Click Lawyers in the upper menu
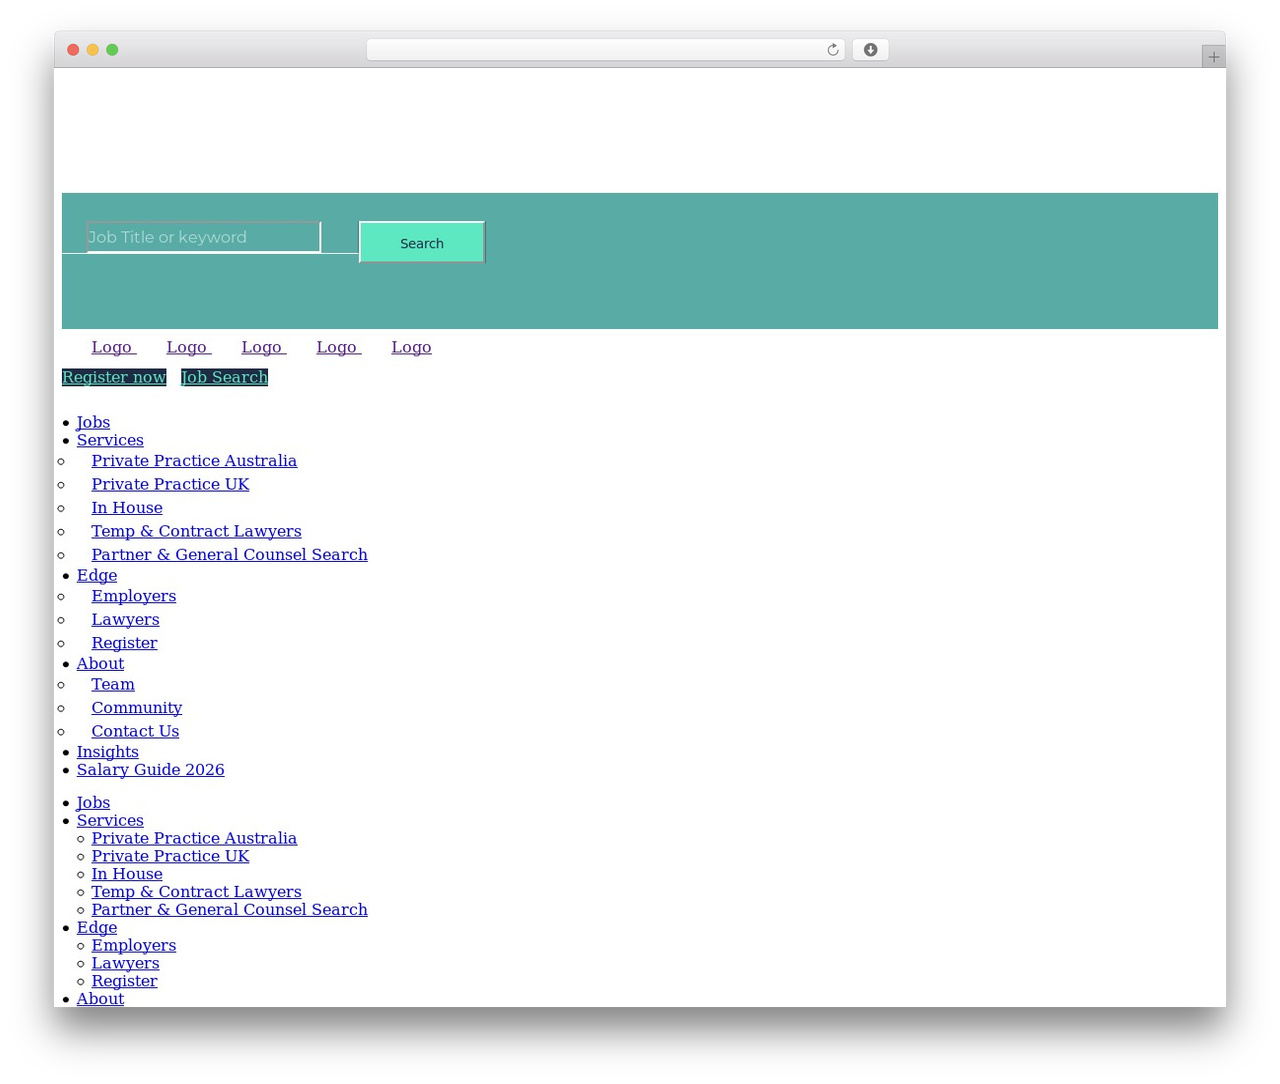The image size is (1280, 1084). coord(125,620)
